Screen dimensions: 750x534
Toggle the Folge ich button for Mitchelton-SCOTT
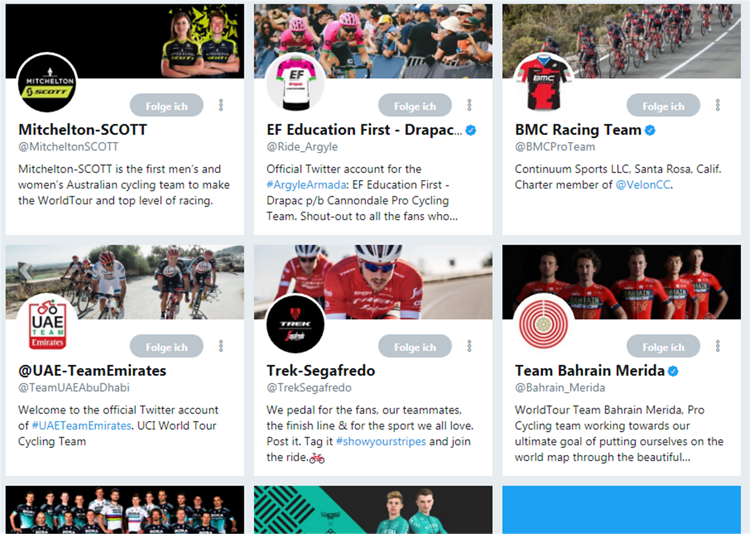point(166,105)
